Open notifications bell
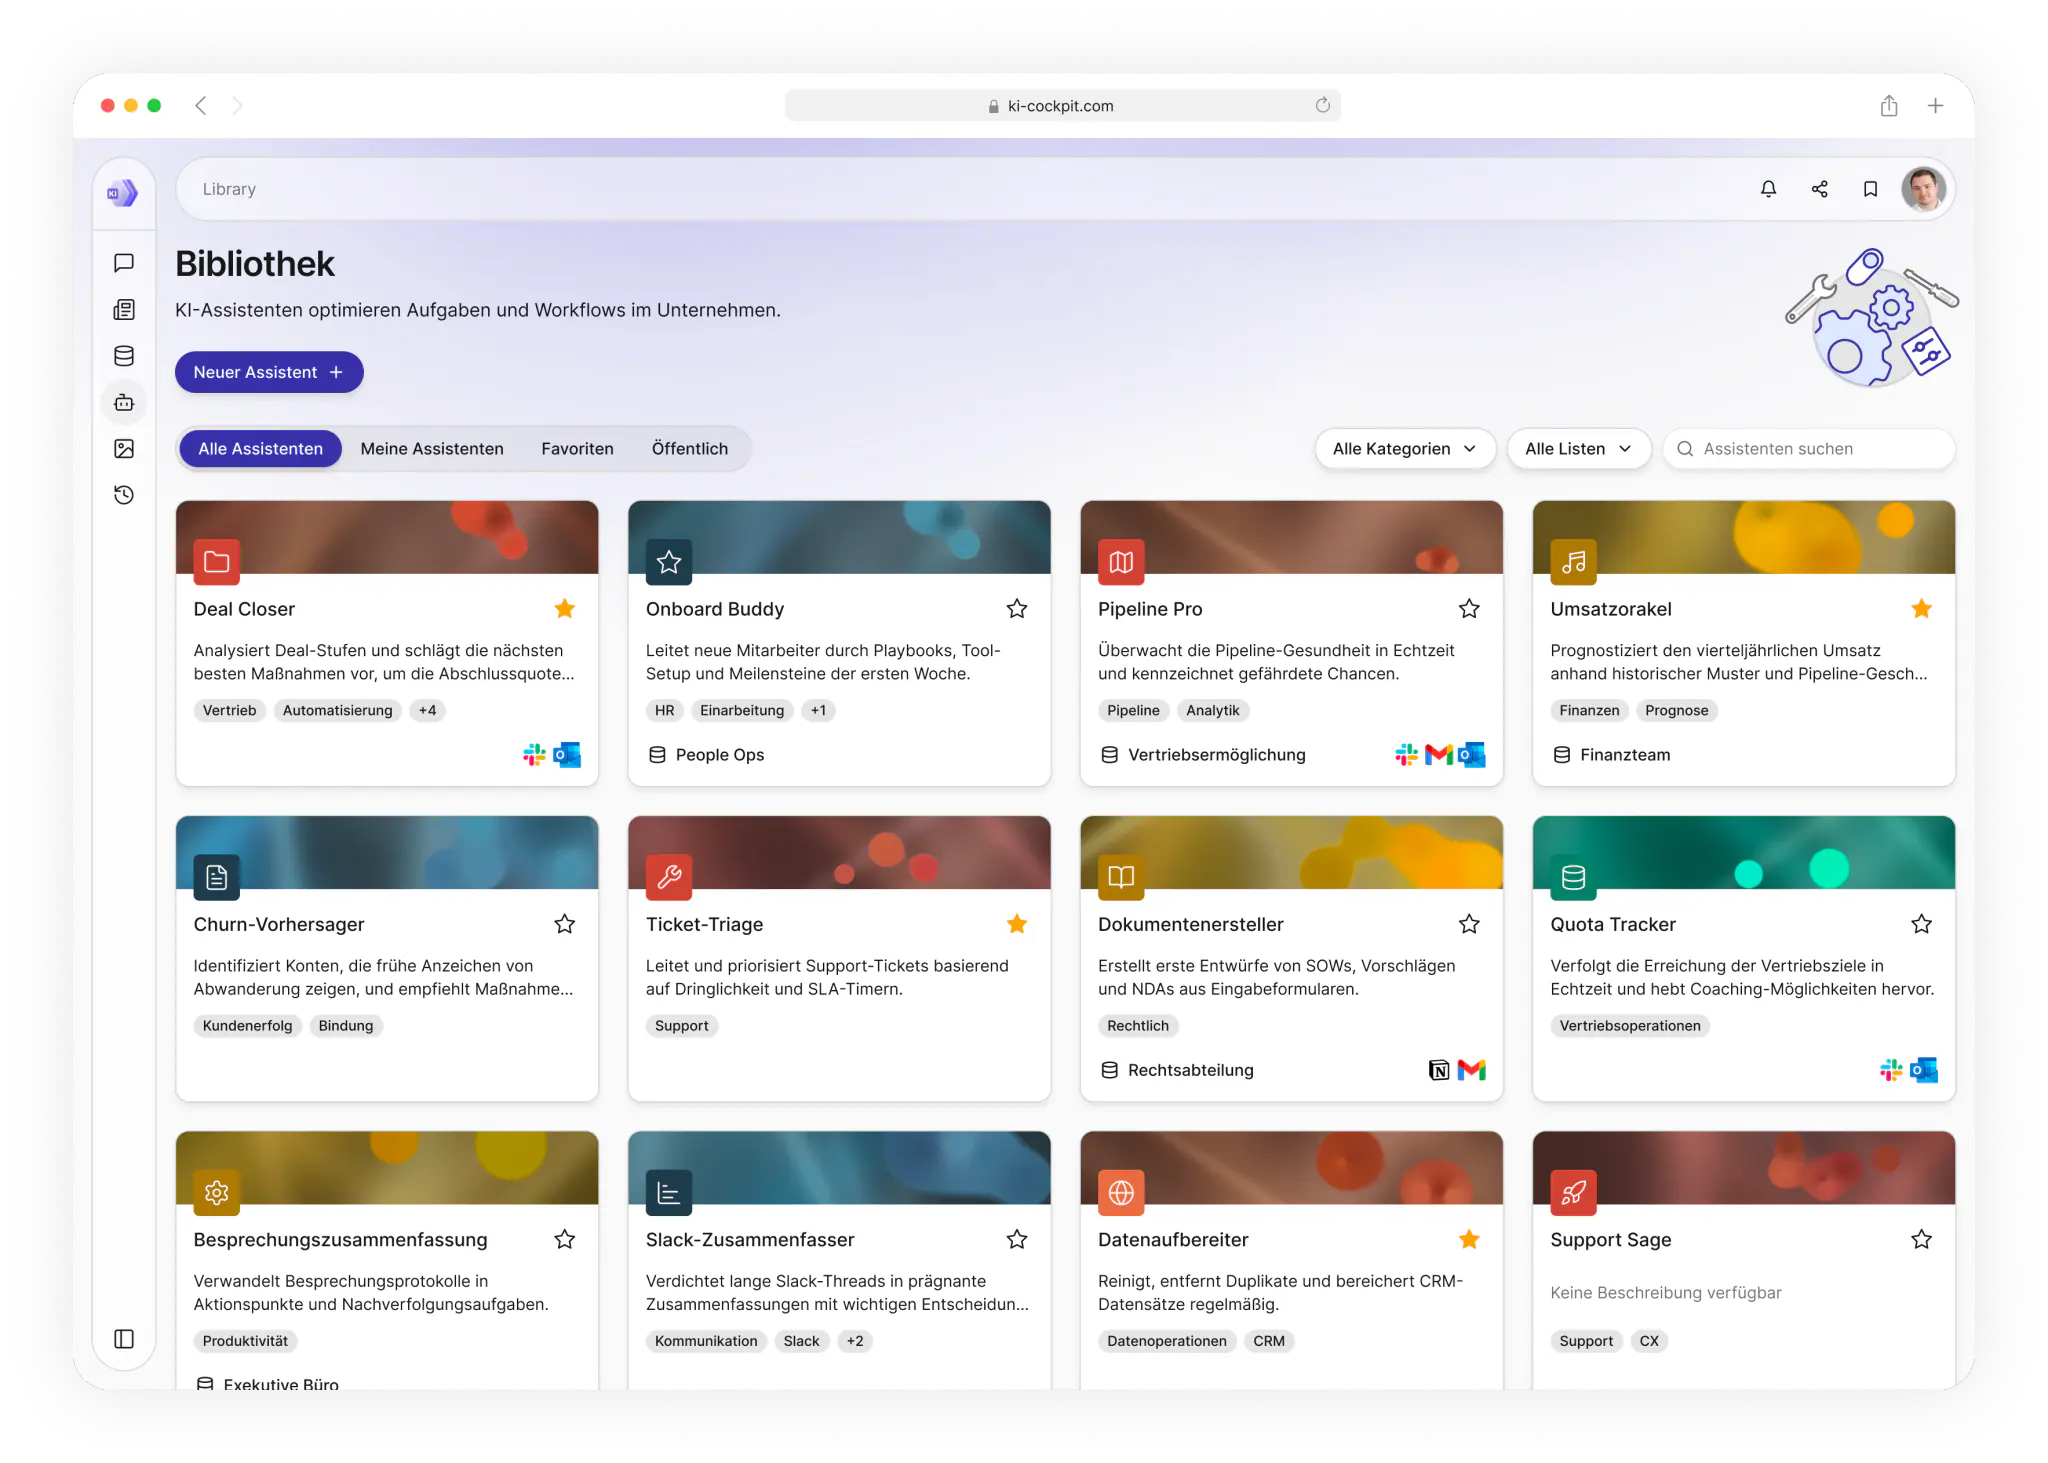2048x1463 pixels. click(1768, 189)
